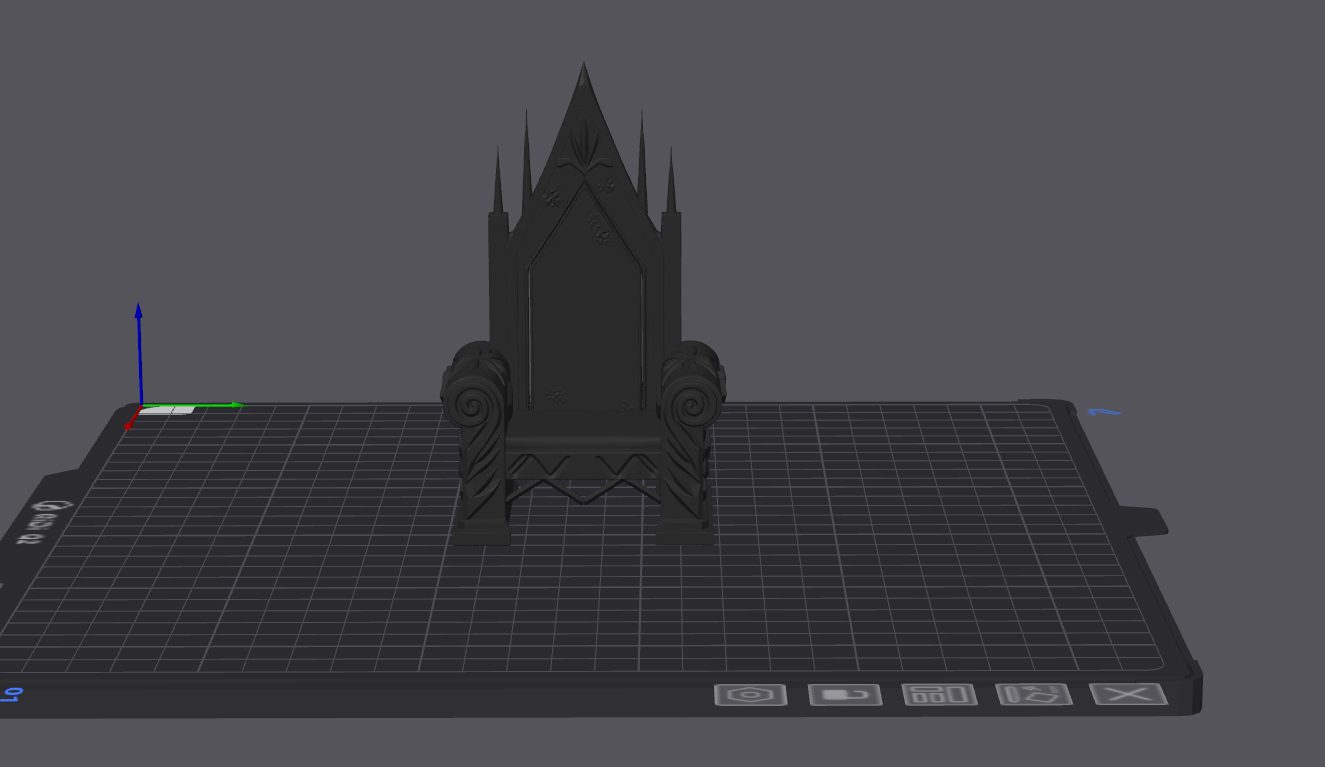
Task: Arrange objects on the plate using the layout icon
Action: tap(939, 694)
